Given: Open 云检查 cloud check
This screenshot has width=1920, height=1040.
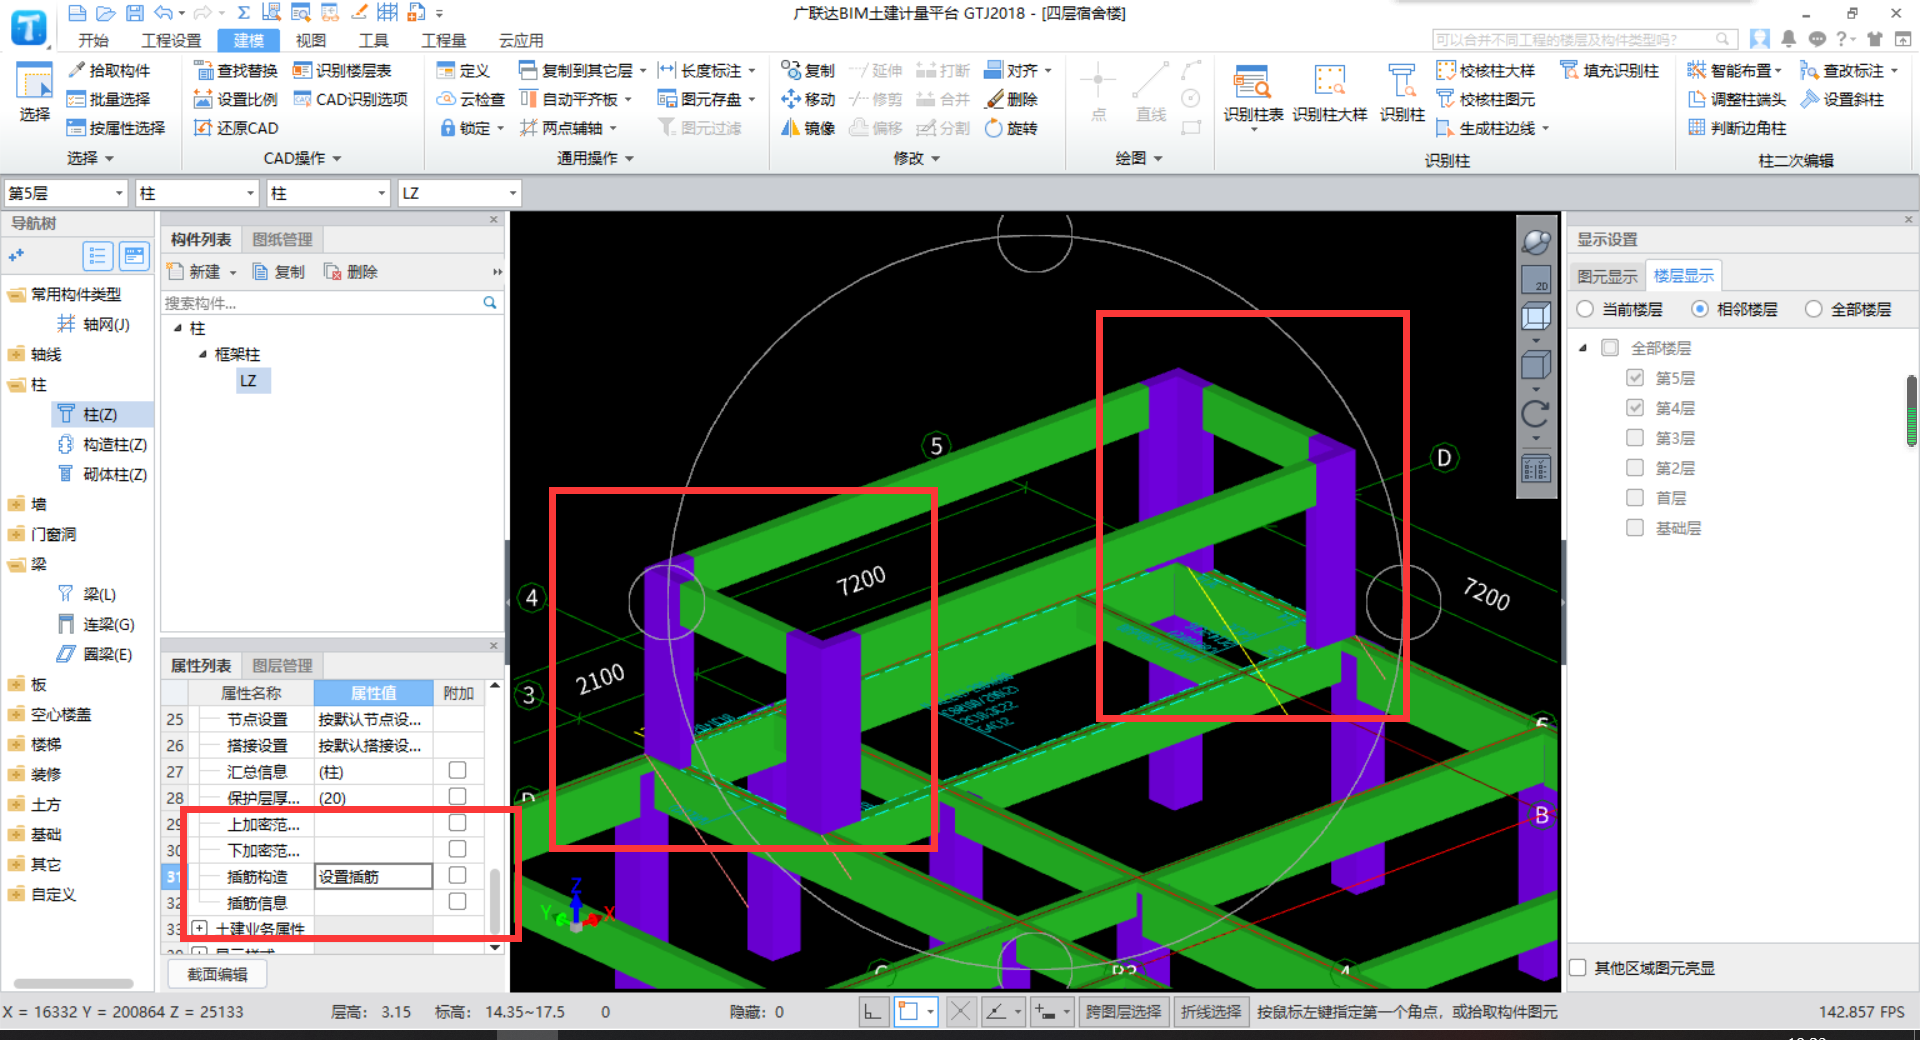Looking at the screenshot, I should click(x=471, y=99).
